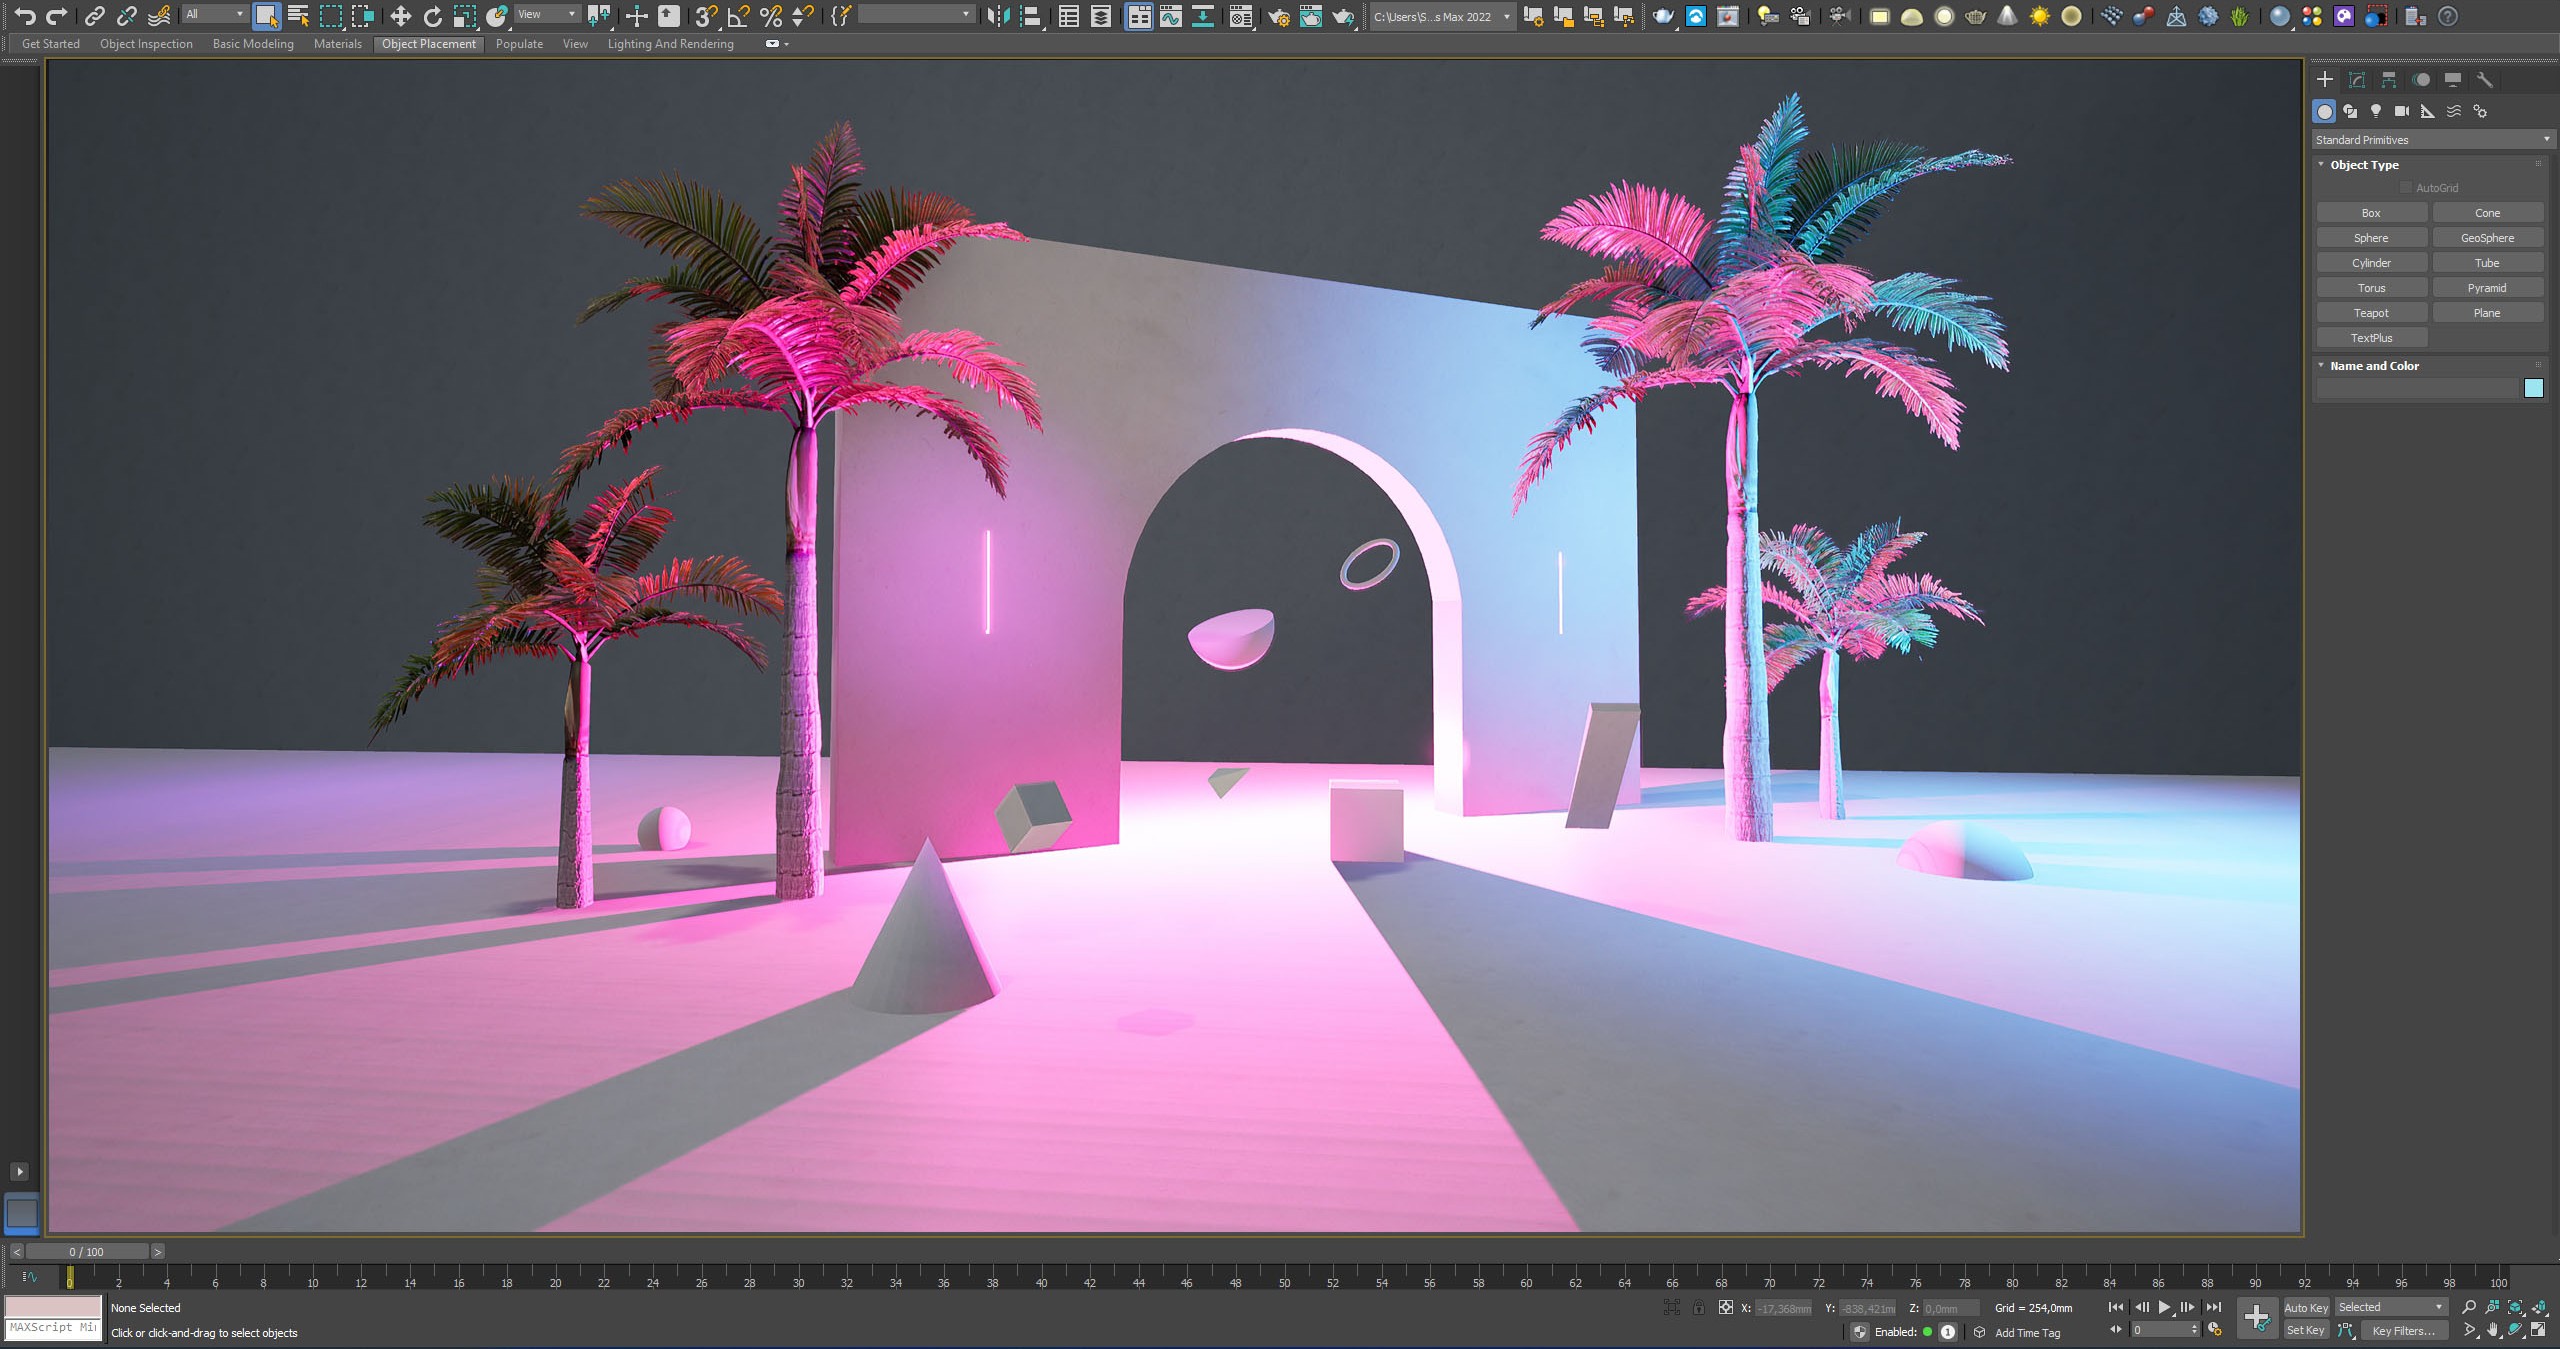Open the help question mark icon
This screenshot has width=2560, height=1349.
pyautogui.click(x=2448, y=16)
